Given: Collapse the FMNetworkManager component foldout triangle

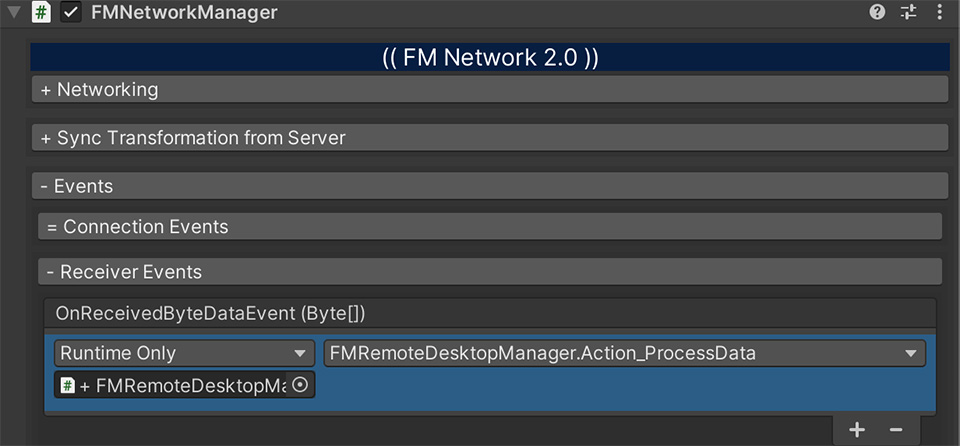Looking at the screenshot, I should [13, 12].
